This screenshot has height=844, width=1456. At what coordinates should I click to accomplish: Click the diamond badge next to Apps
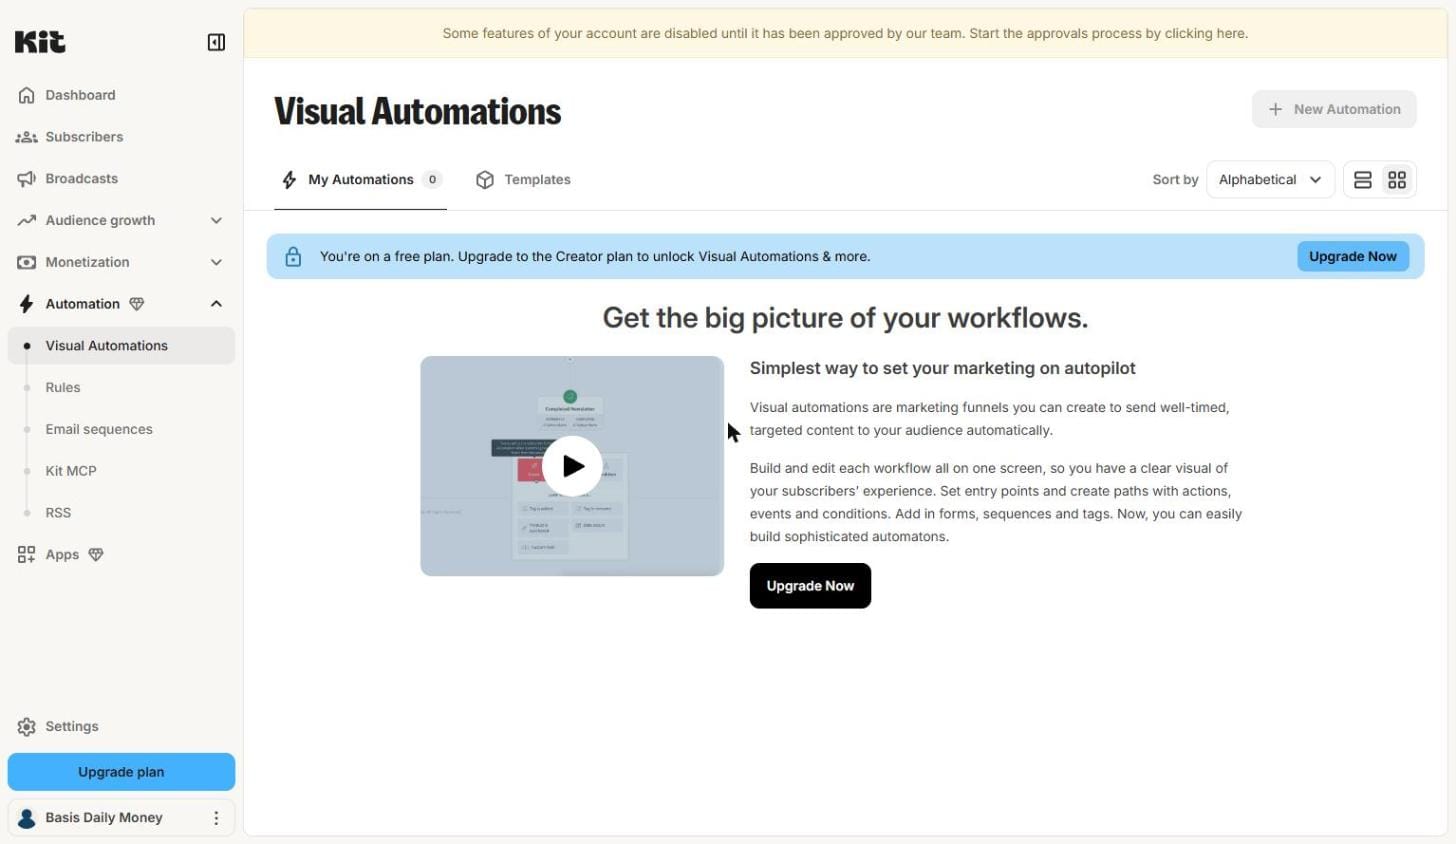[96, 554]
